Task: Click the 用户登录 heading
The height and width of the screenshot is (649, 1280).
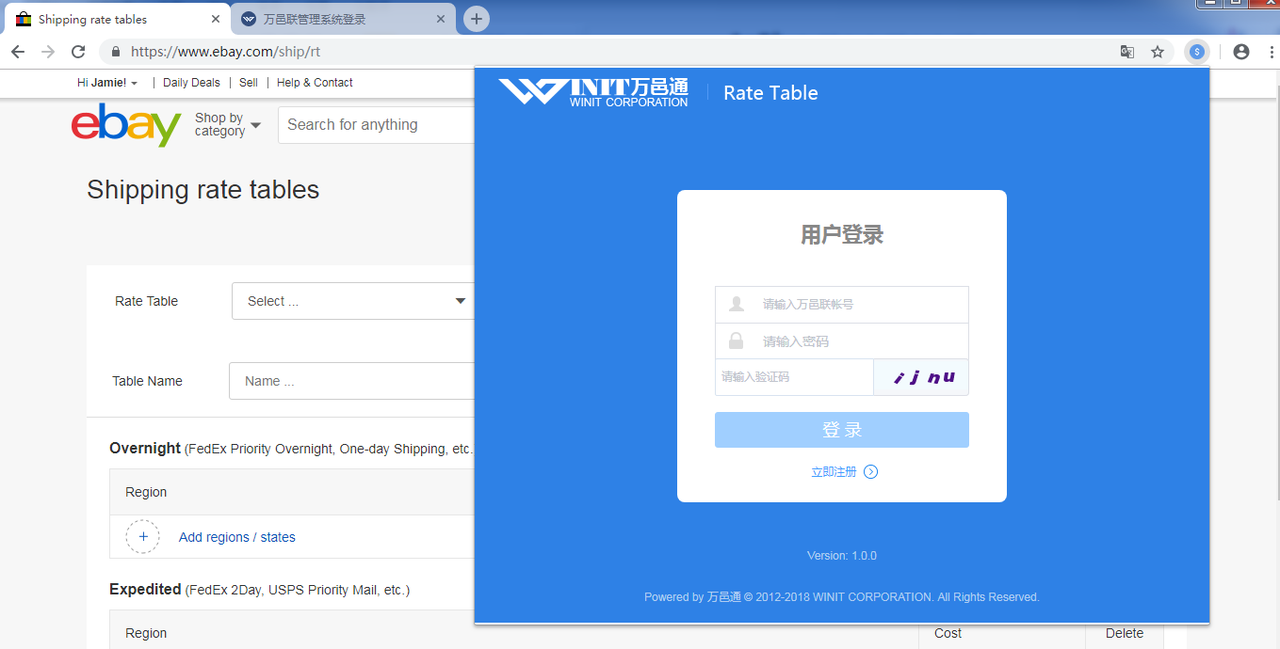Action: [842, 235]
